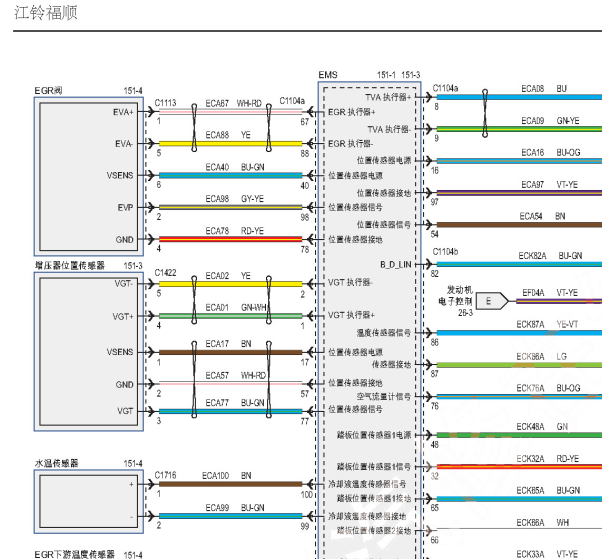This screenshot has height=559, width=602.
Task: Select connector label C1113
Action: [165, 103]
